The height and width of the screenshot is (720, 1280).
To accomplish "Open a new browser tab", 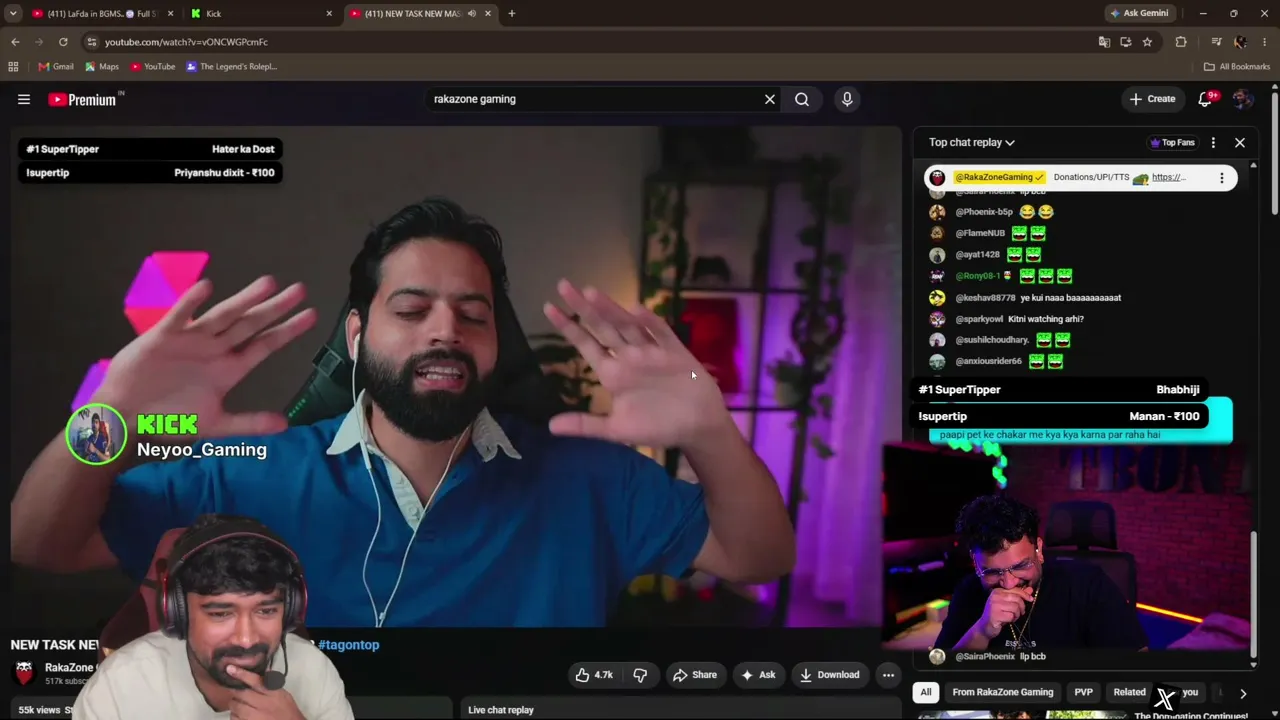I will (x=512, y=14).
